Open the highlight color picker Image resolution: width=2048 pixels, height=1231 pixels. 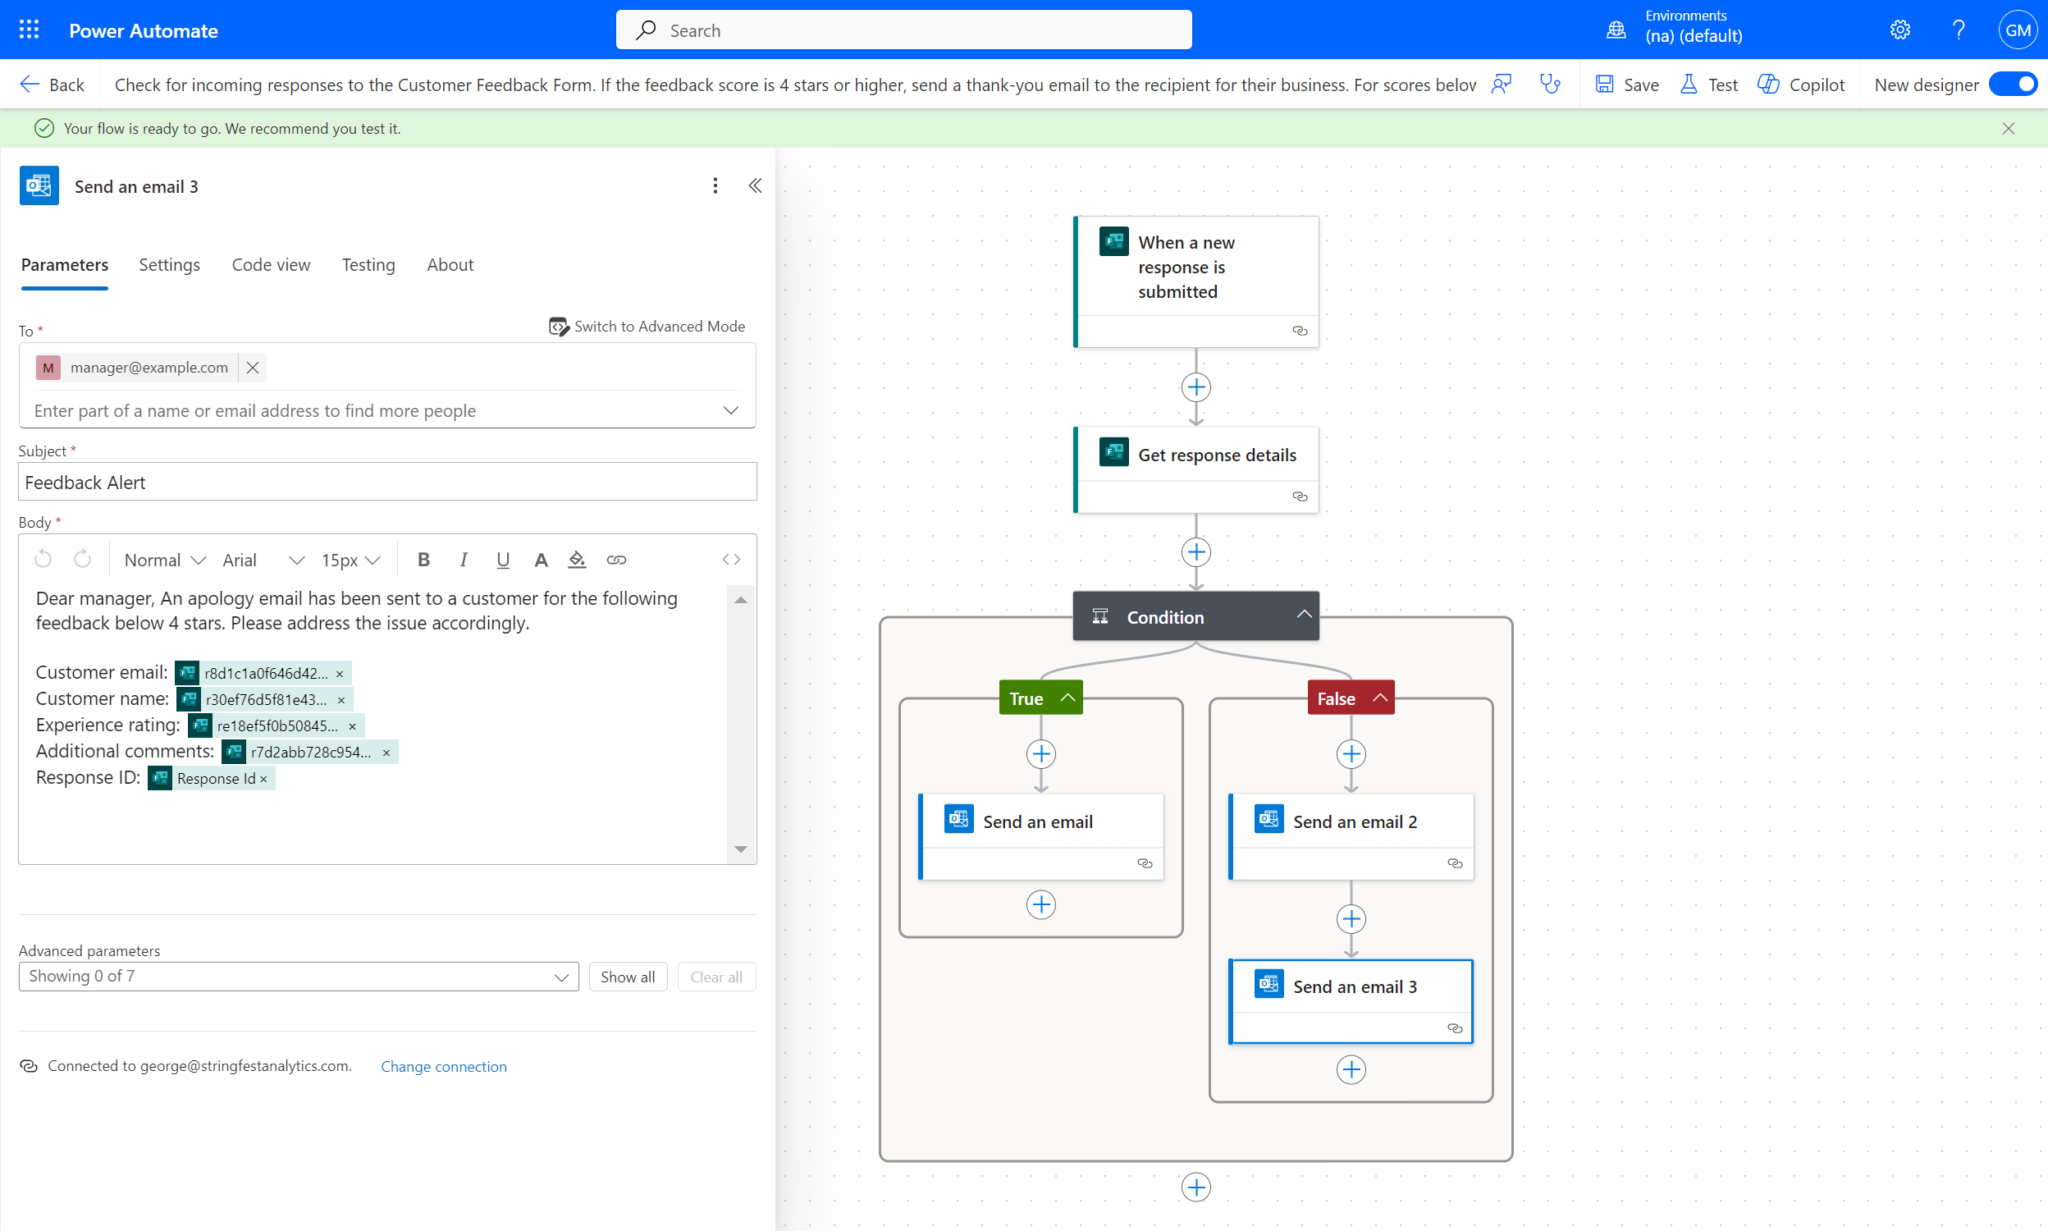point(577,560)
